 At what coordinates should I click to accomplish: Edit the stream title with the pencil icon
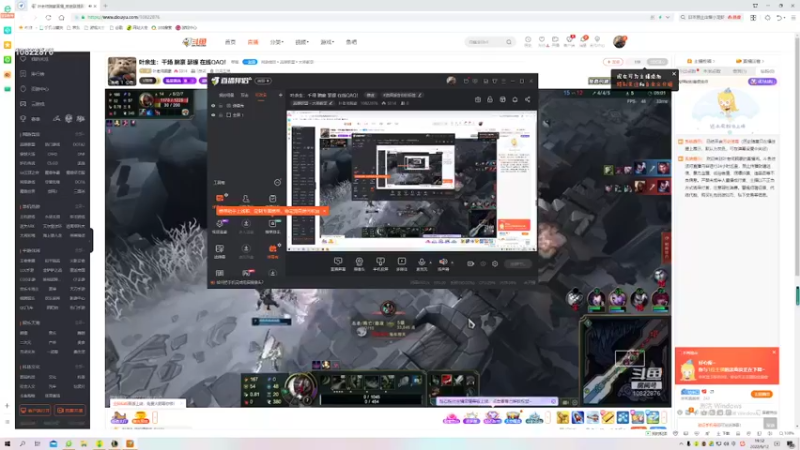420,95
